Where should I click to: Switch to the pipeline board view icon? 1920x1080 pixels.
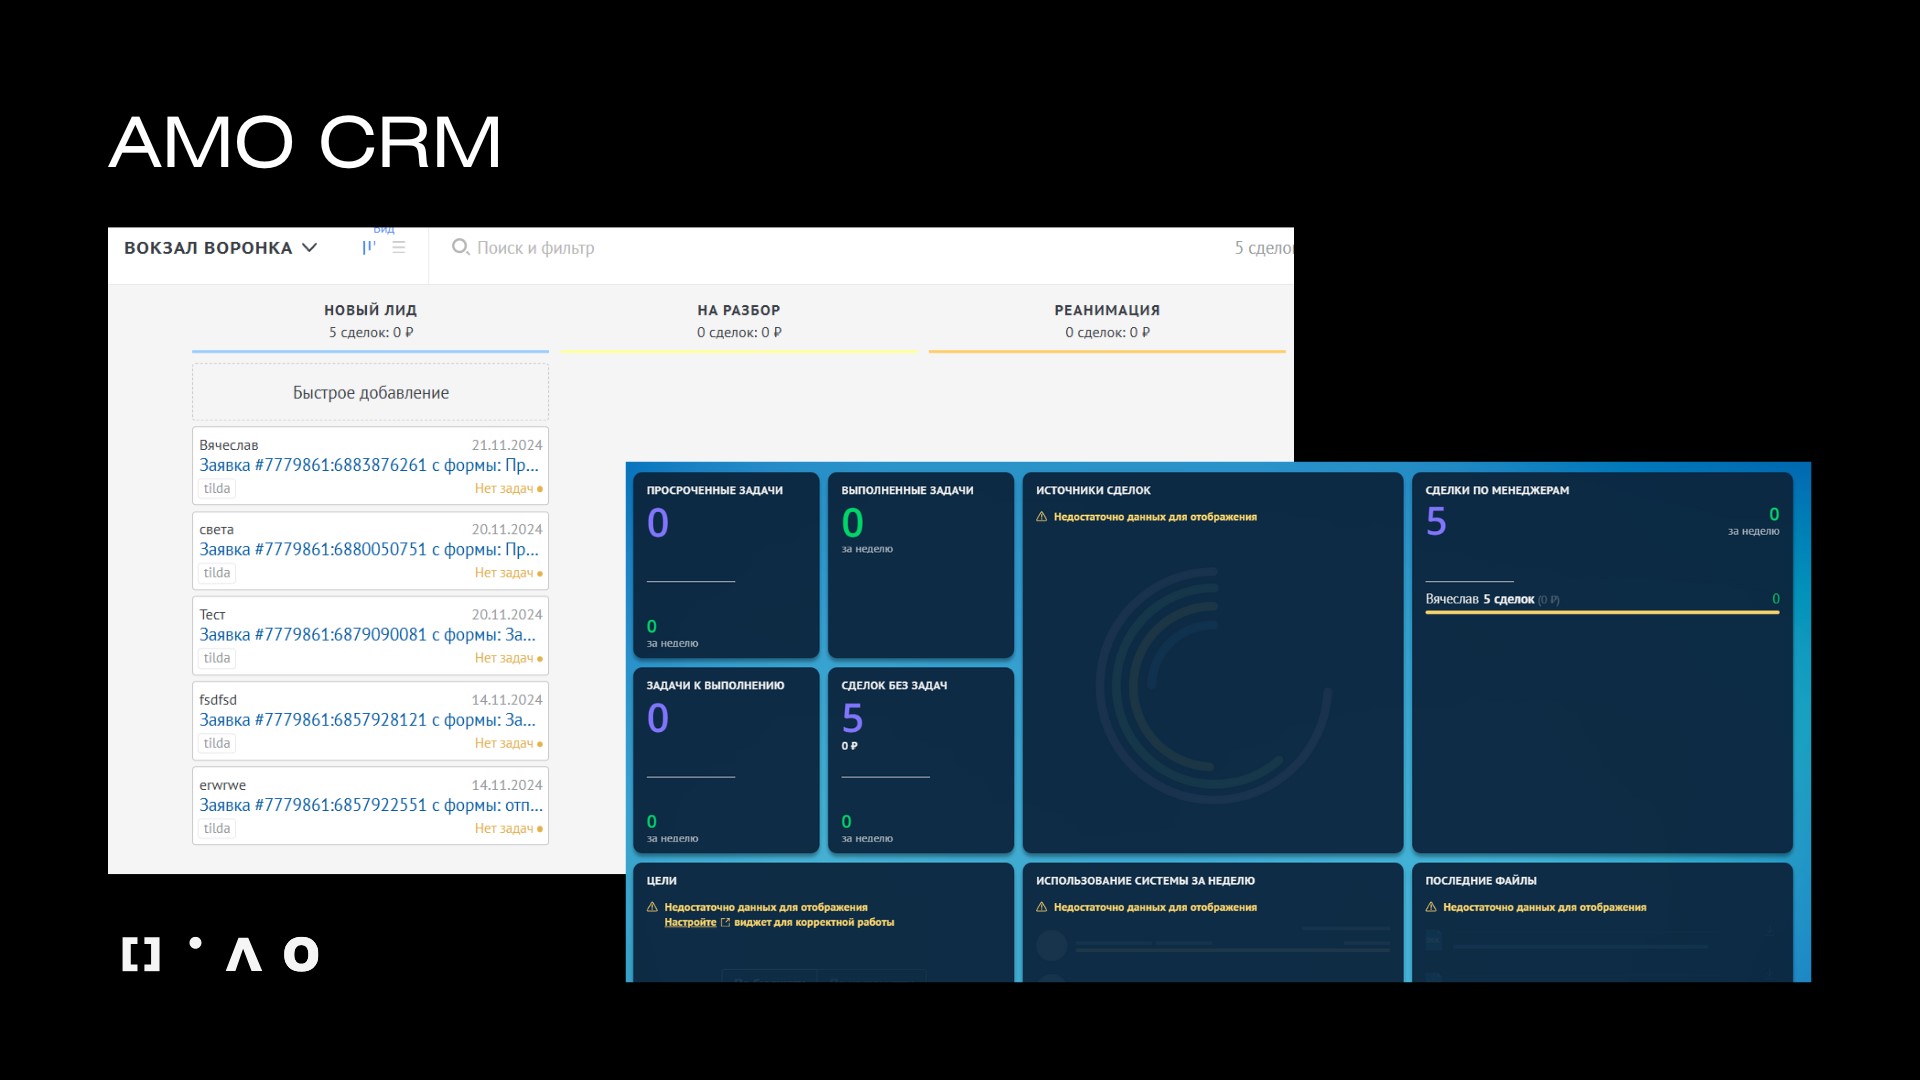coord(369,247)
